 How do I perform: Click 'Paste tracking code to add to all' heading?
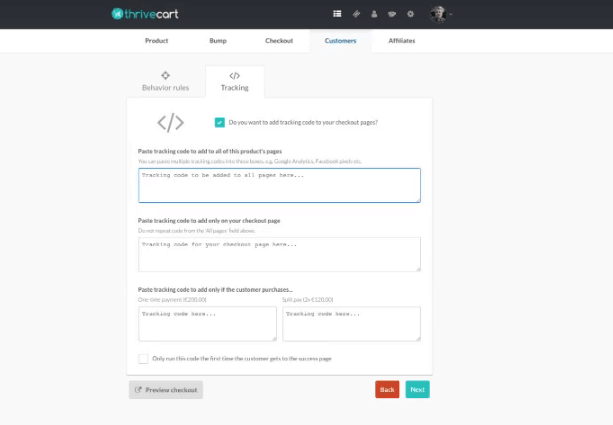click(210, 151)
